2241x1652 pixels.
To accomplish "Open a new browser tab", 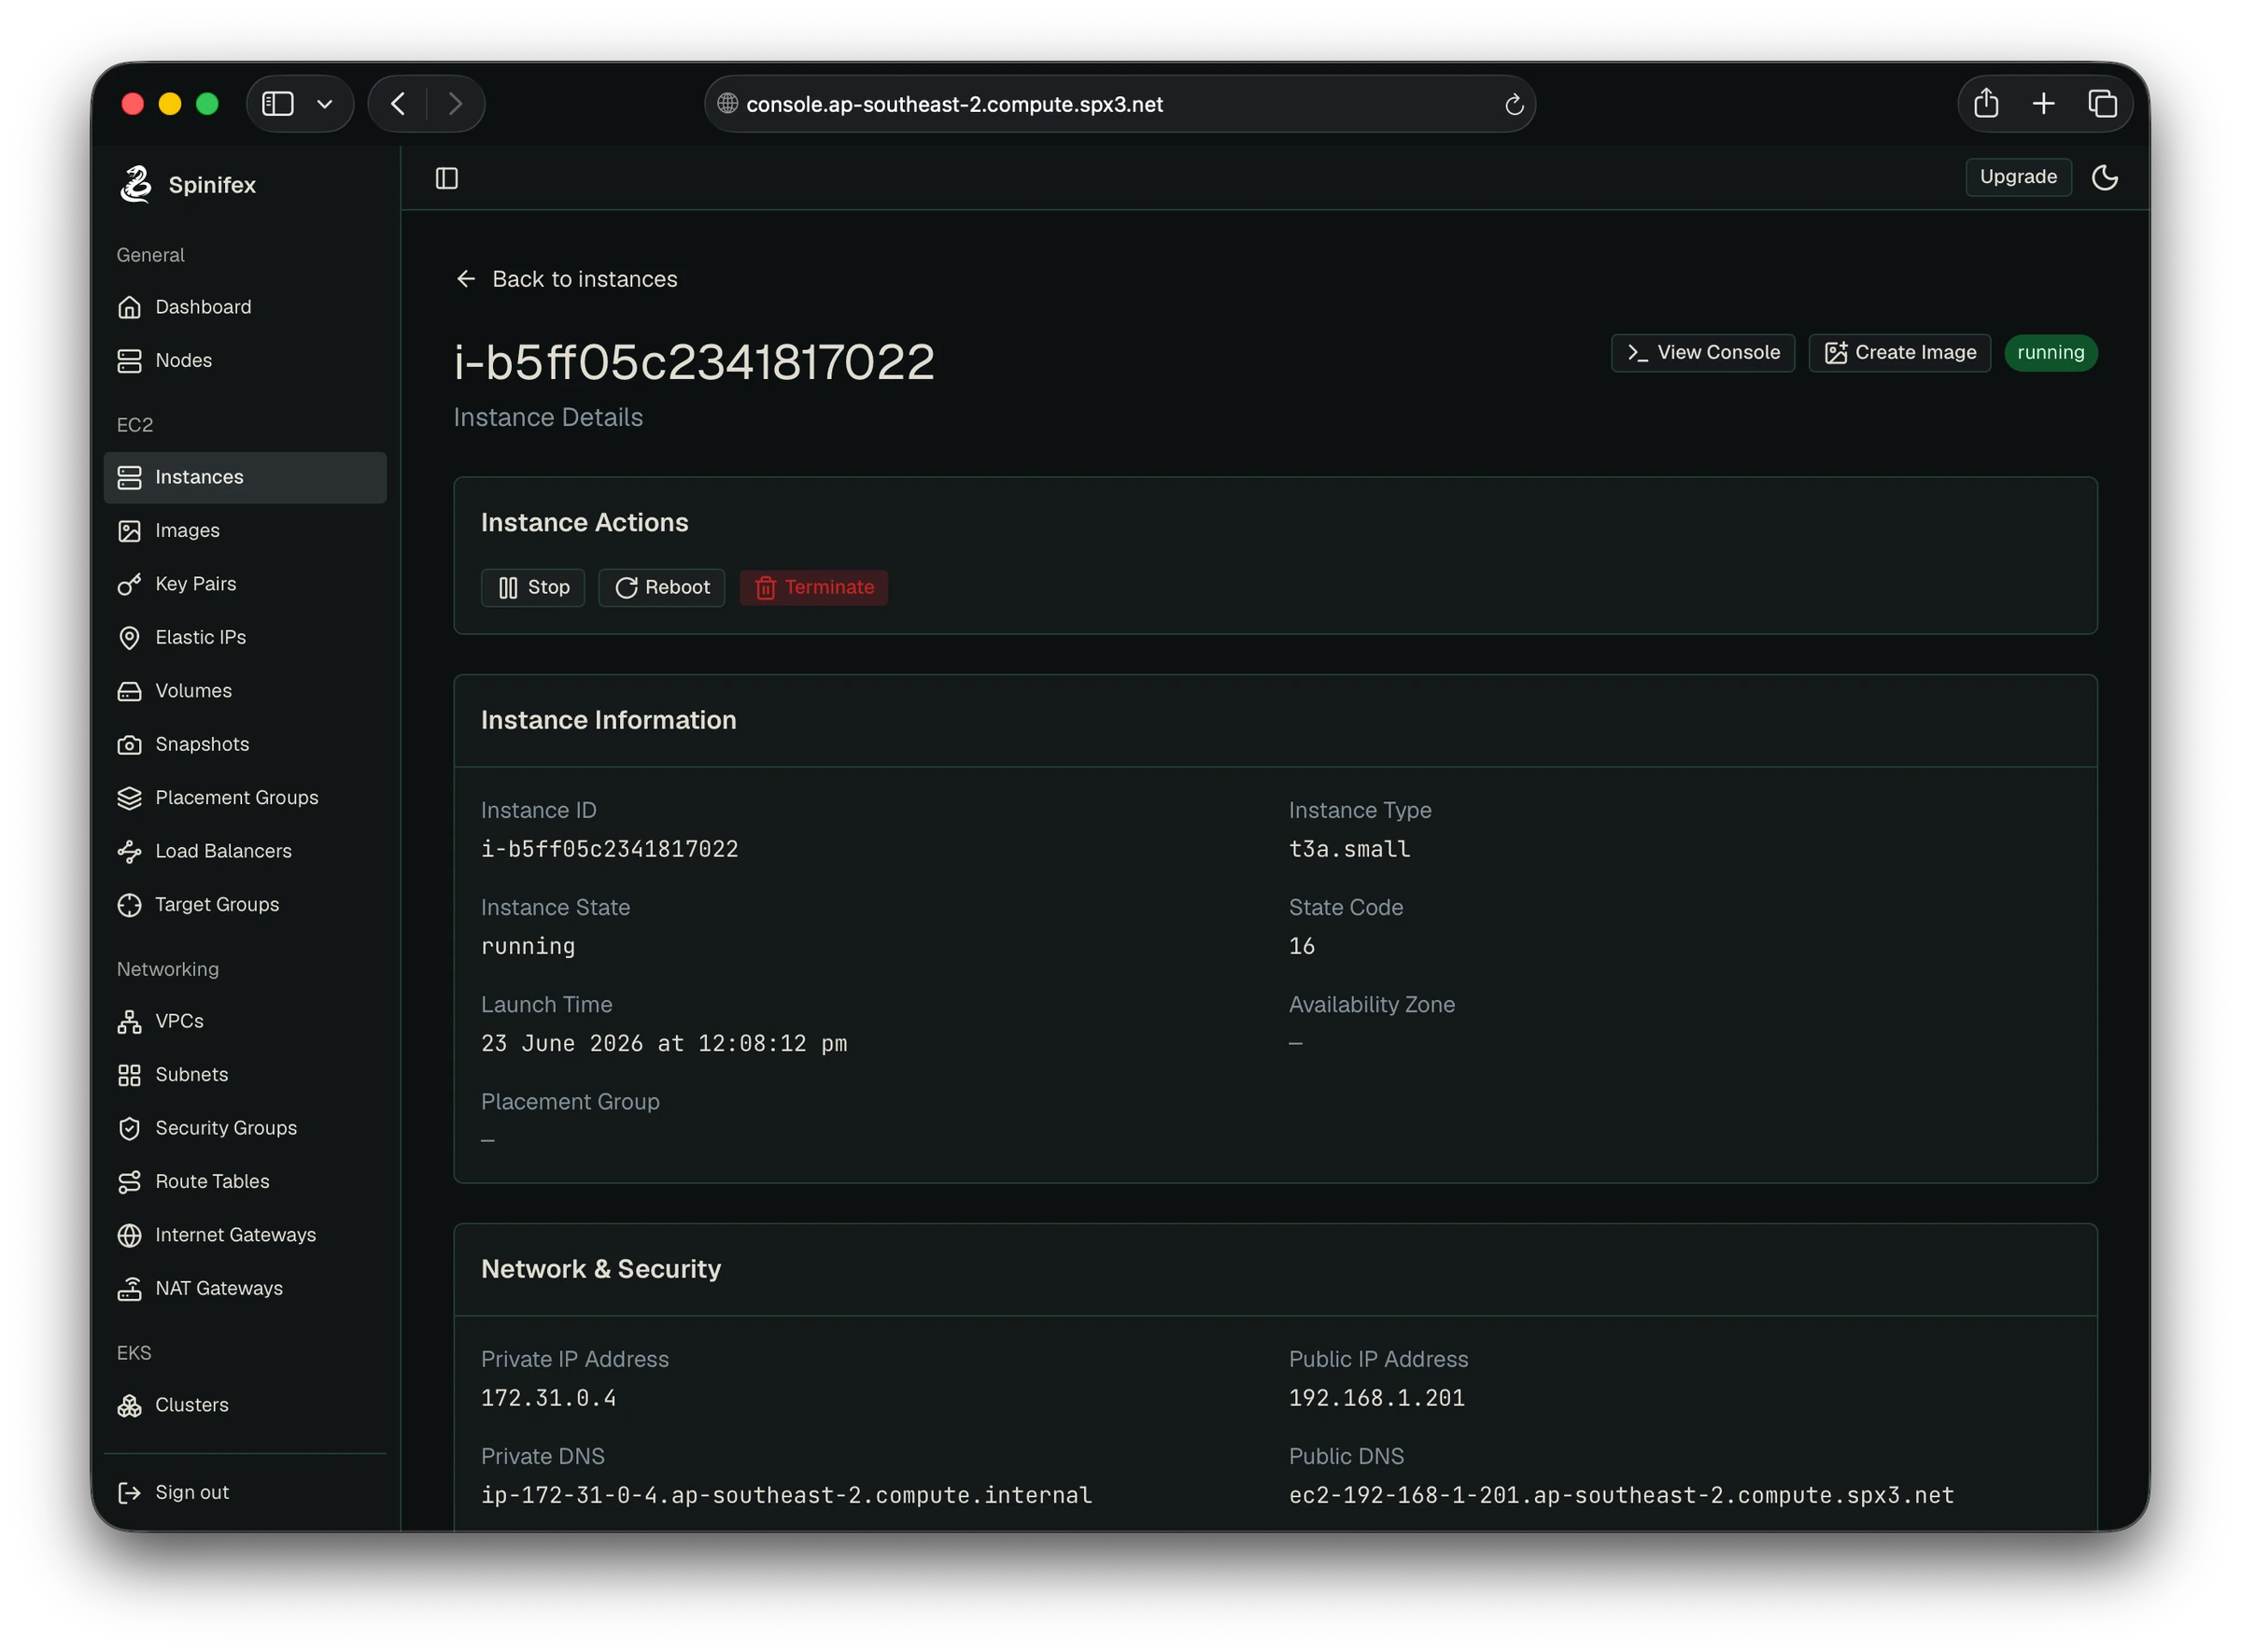I will [x=2043, y=104].
